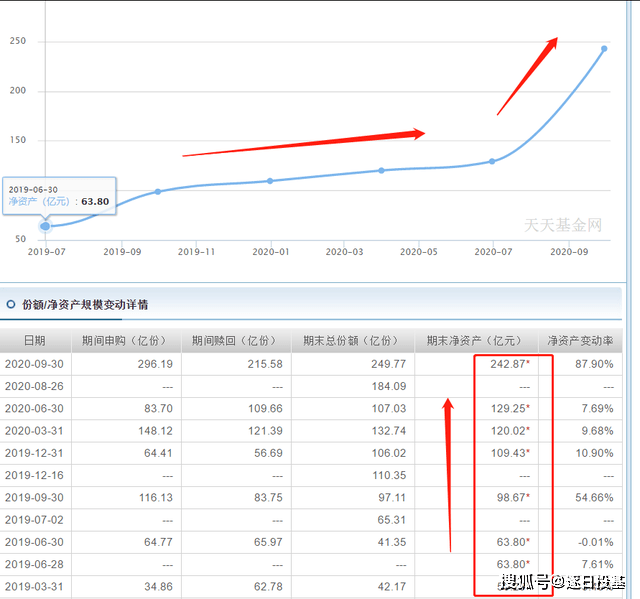Select the 87.90% change rate cell
640x599 pixels.
point(594,364)
